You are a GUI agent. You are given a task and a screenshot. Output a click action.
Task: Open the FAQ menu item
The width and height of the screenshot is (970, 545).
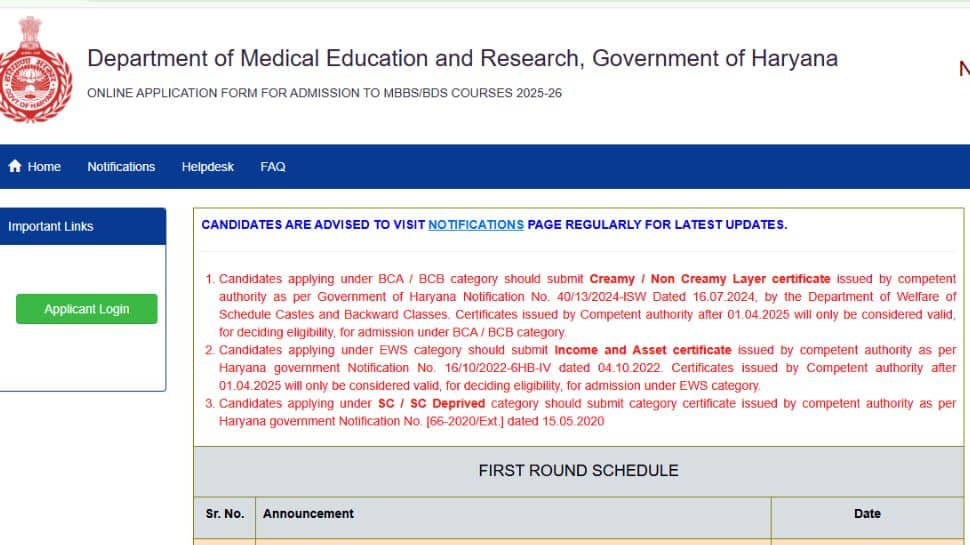click(x=273, y=166)
